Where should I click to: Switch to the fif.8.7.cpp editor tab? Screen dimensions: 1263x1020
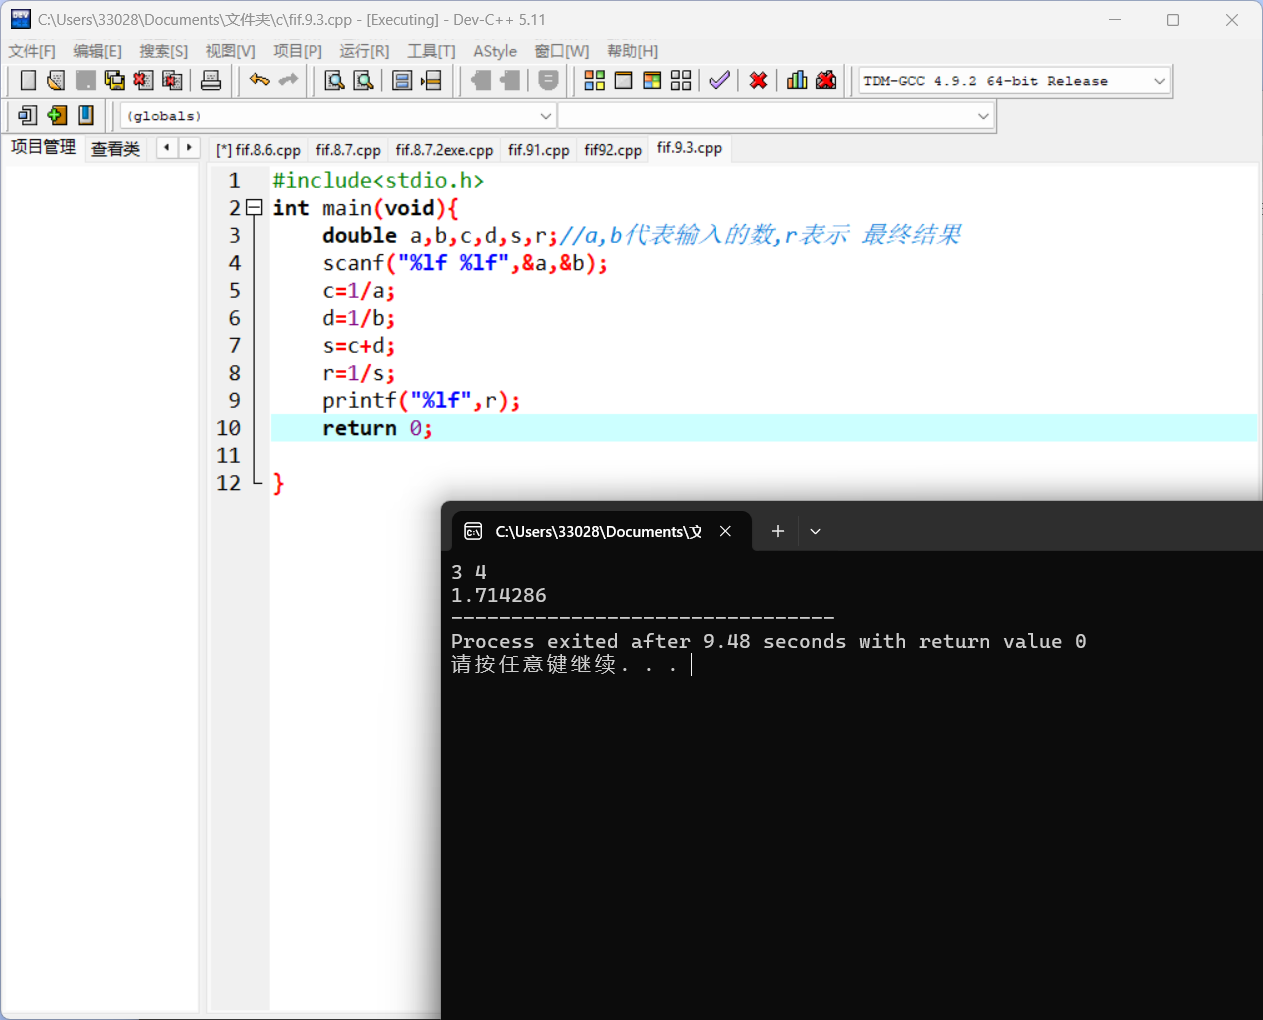(348, 150)
